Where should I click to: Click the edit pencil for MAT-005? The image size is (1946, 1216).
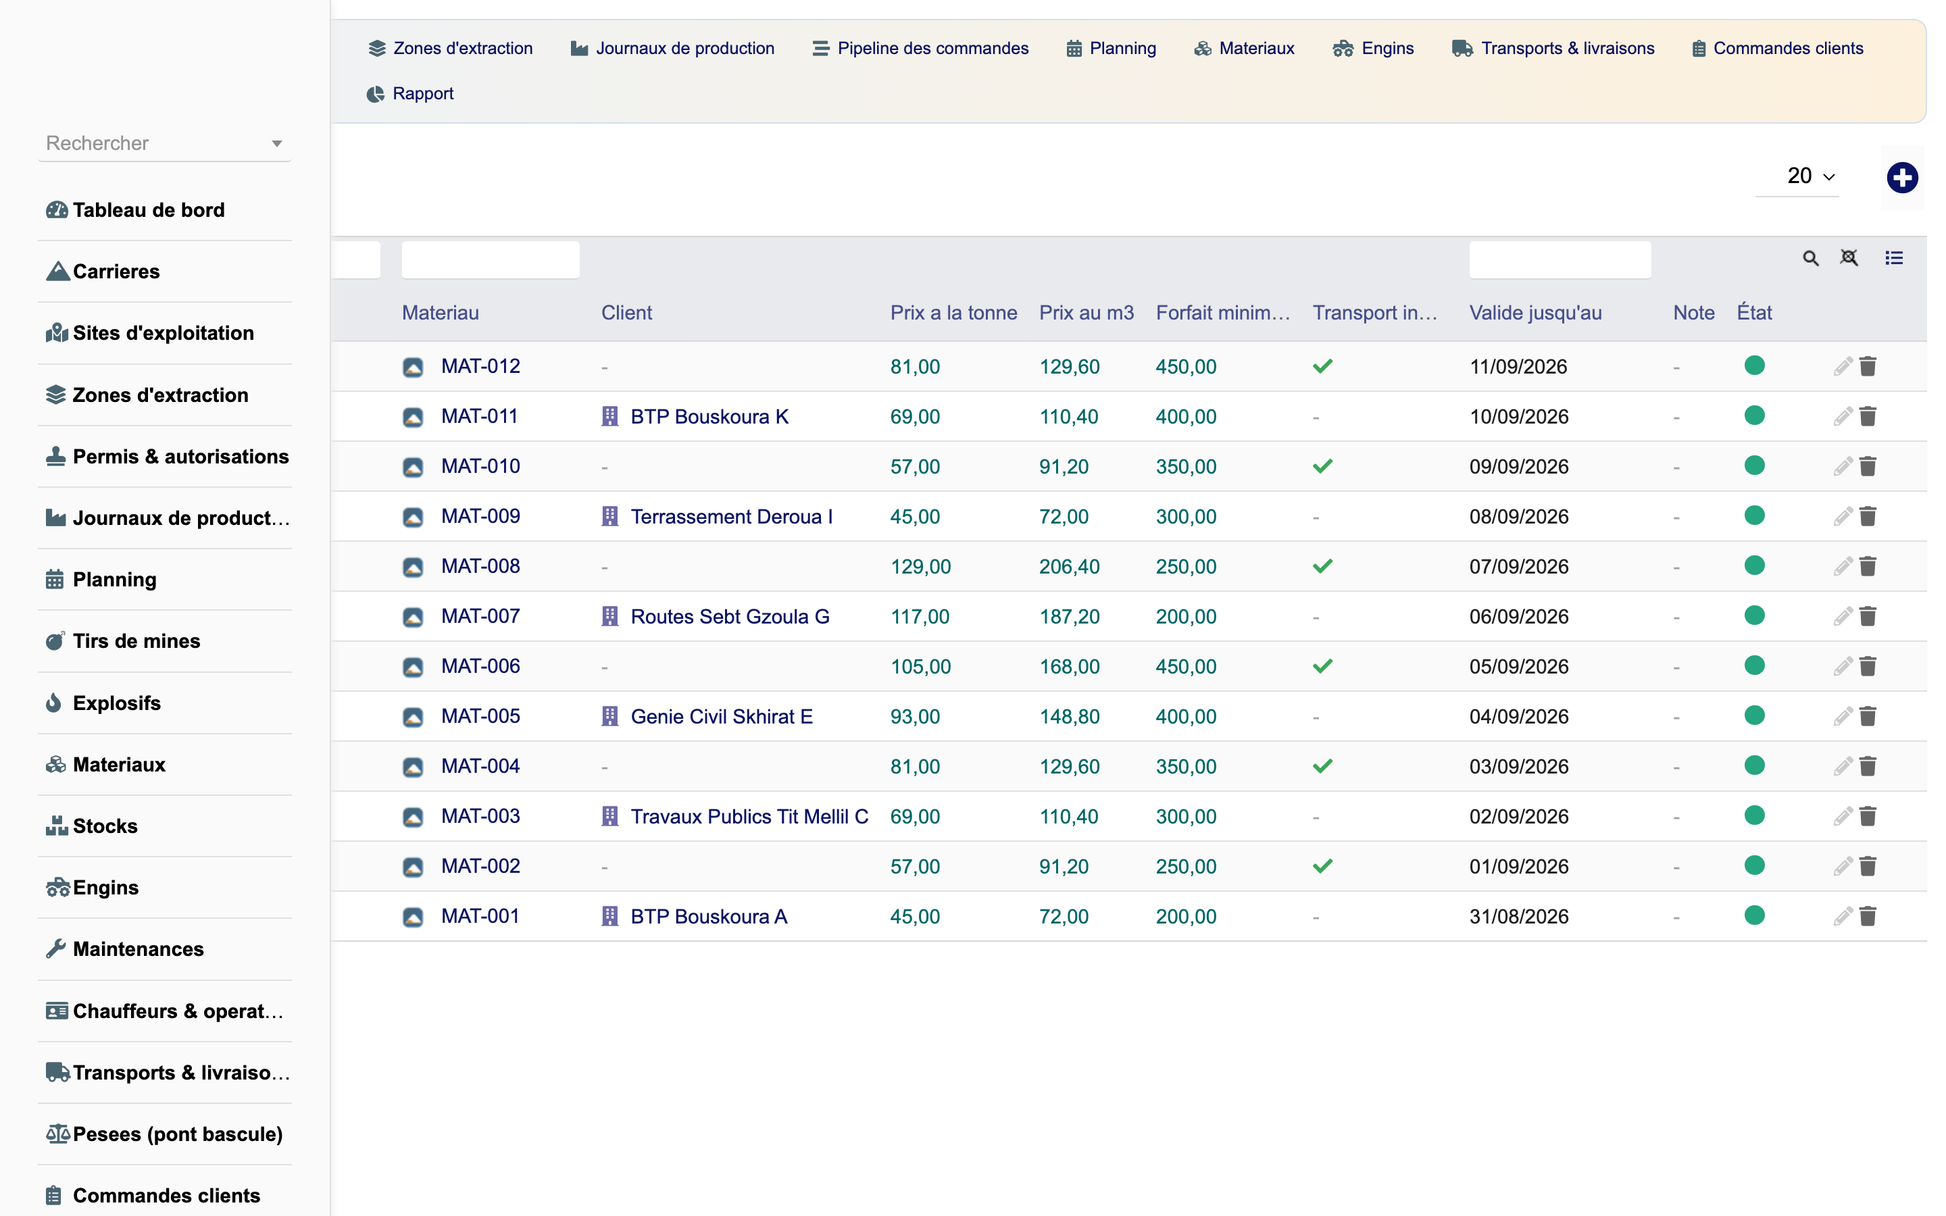(1842, 717)
